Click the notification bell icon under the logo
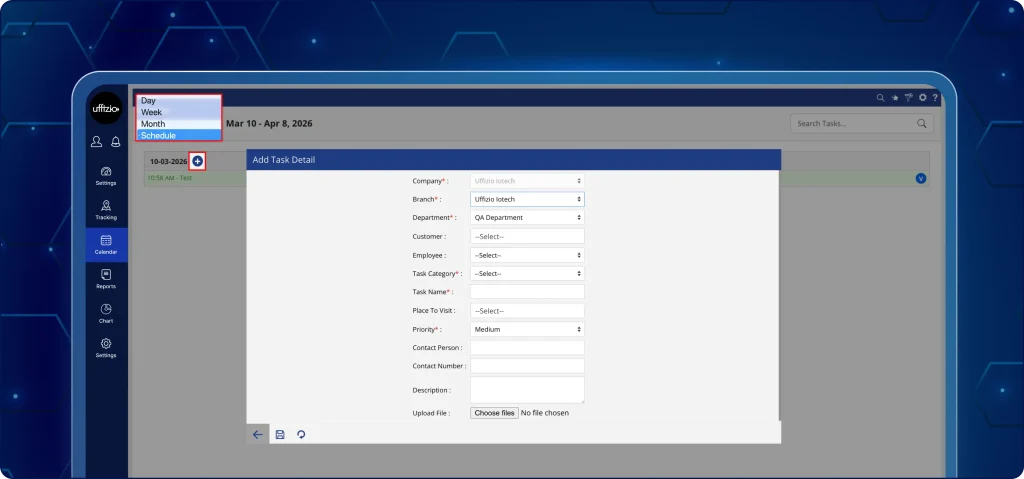This screenshot has width=1024, height=479. (x=116, y=142)
